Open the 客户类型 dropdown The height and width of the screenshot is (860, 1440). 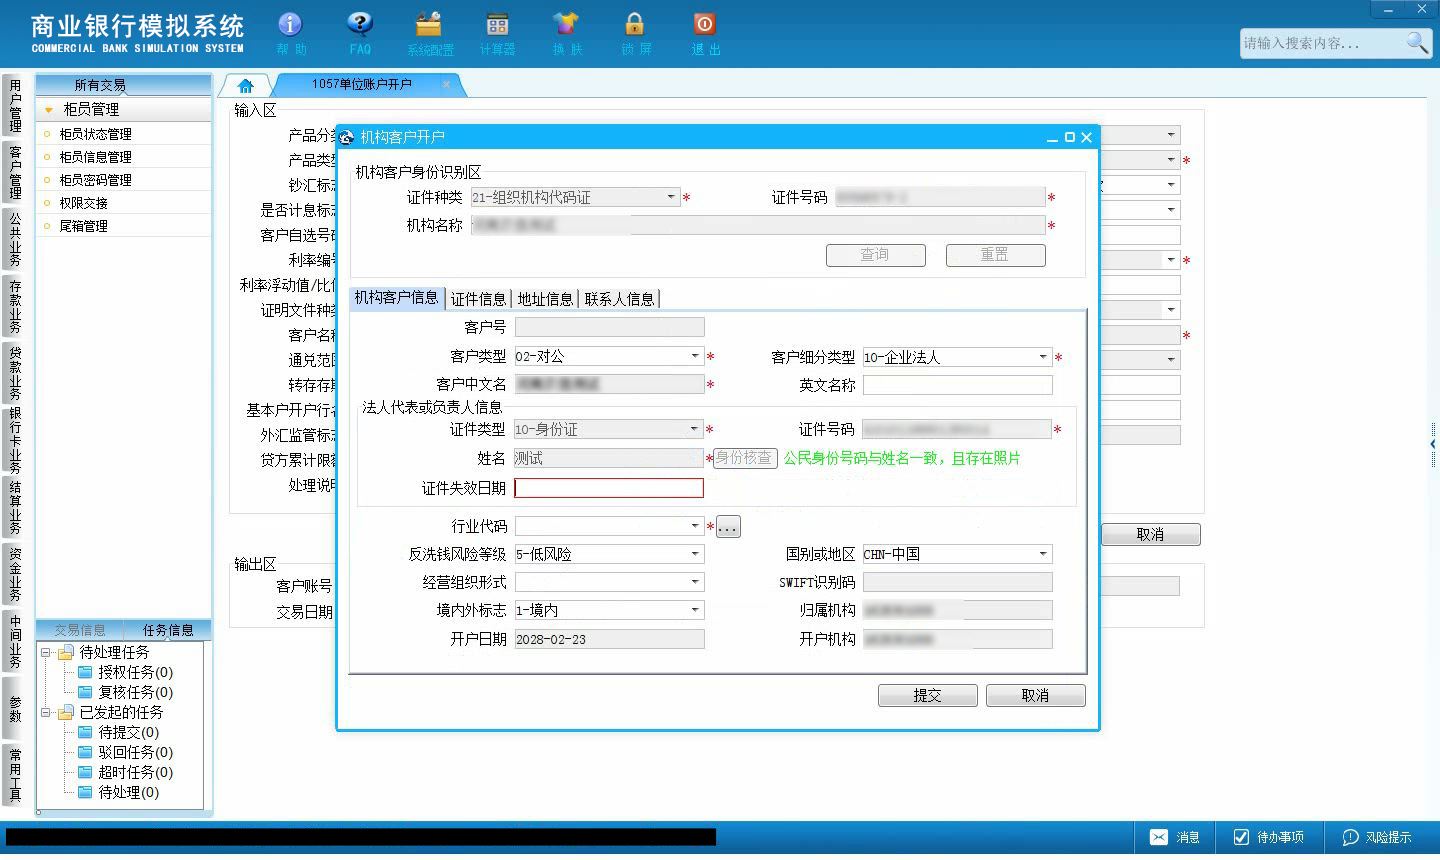(695, 356)
